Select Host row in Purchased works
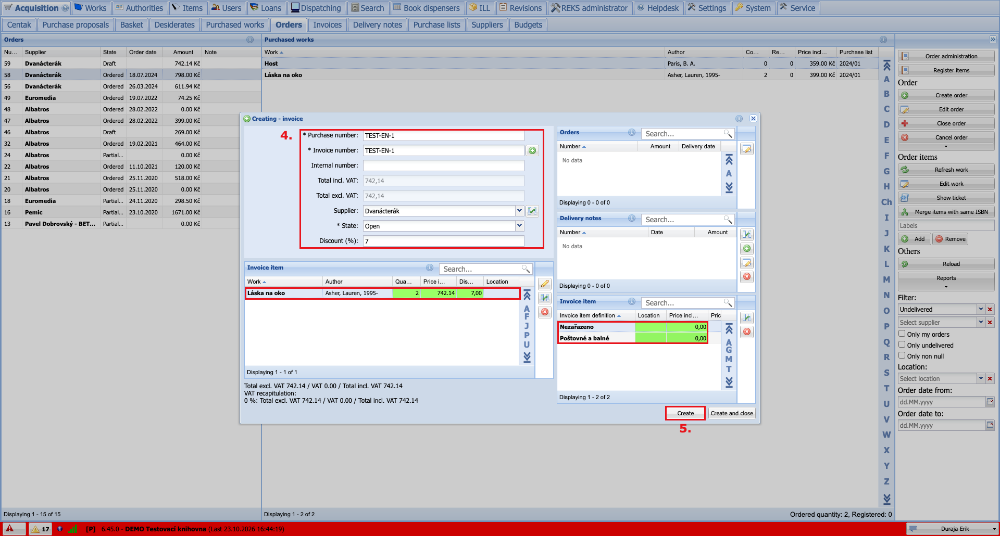Image resolution: width=1000 pixels, height=536 pixels. [571, 64]
